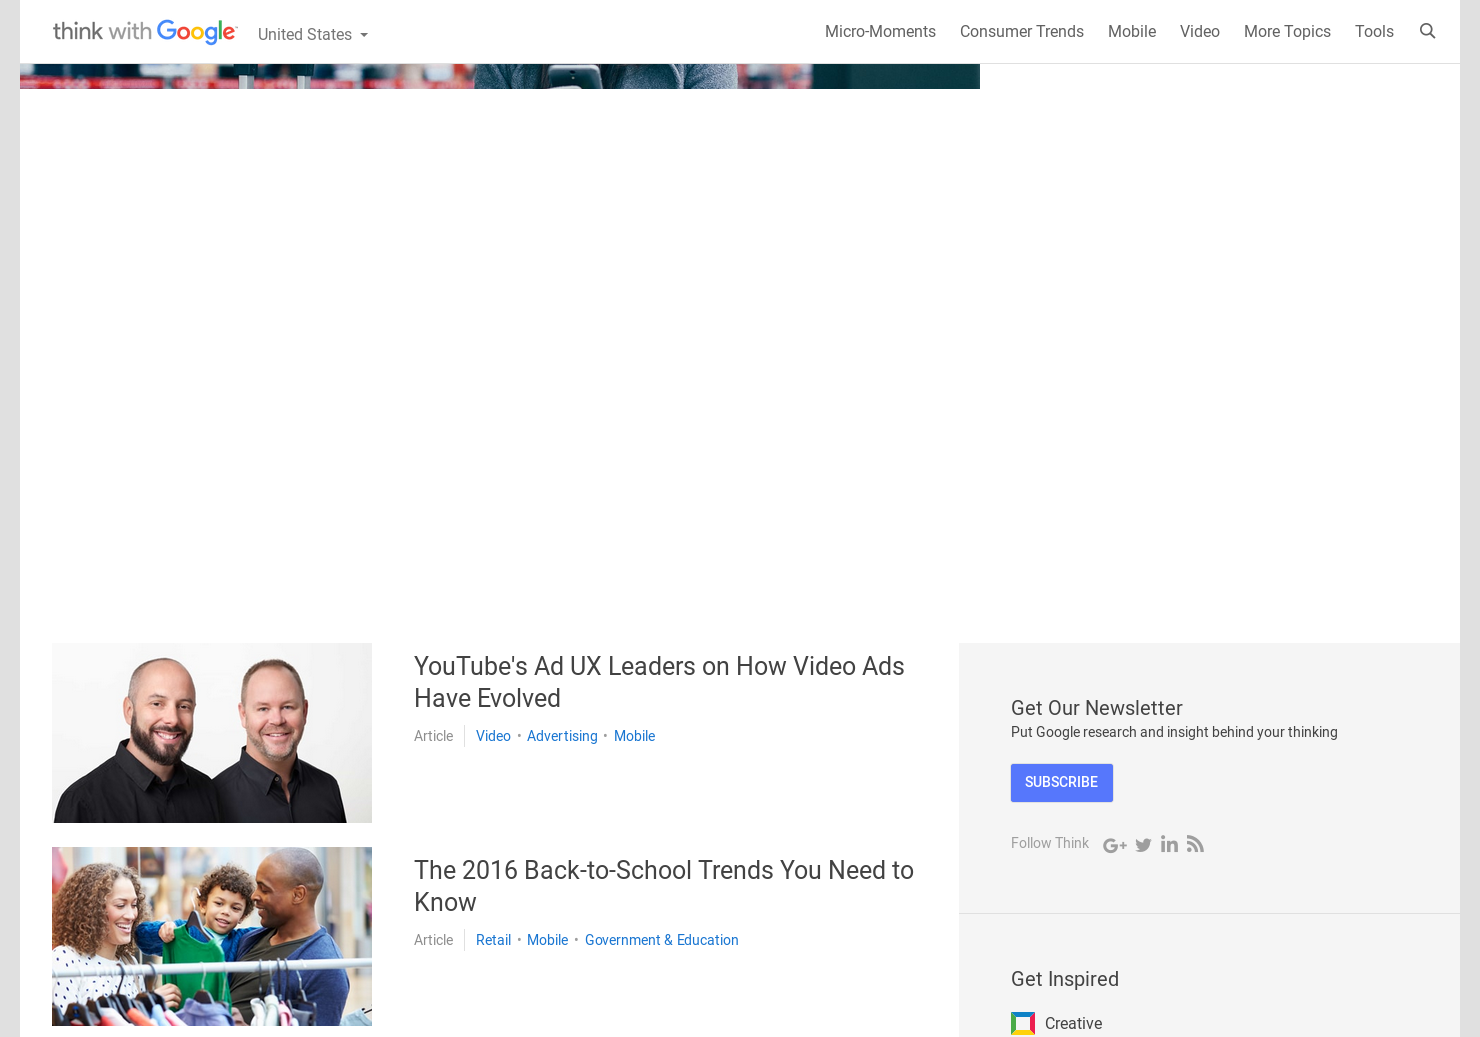Open the Retail tag link
Image resolution: width=1480 pixels, height=1037 pixels.
pyautogui.click(x=493, y=940)
